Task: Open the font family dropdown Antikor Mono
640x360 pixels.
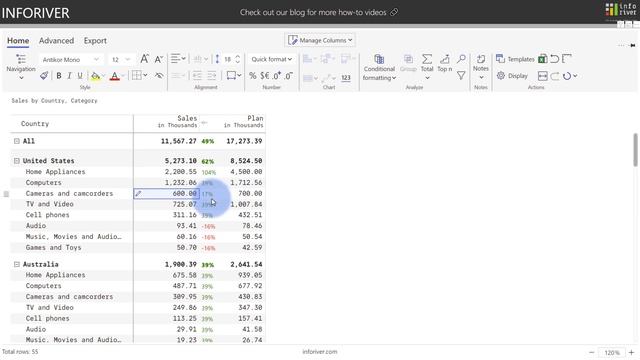Action: 70,60
